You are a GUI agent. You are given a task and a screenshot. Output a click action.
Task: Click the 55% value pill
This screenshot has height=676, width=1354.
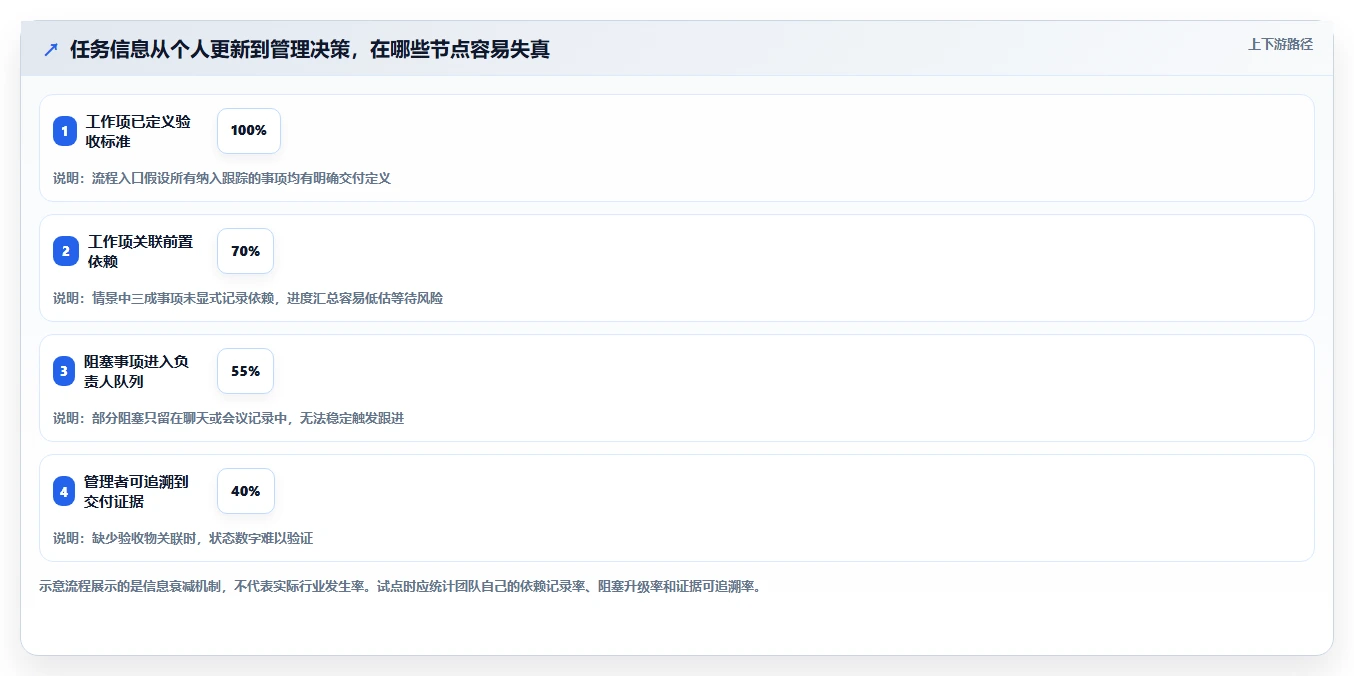245,371
